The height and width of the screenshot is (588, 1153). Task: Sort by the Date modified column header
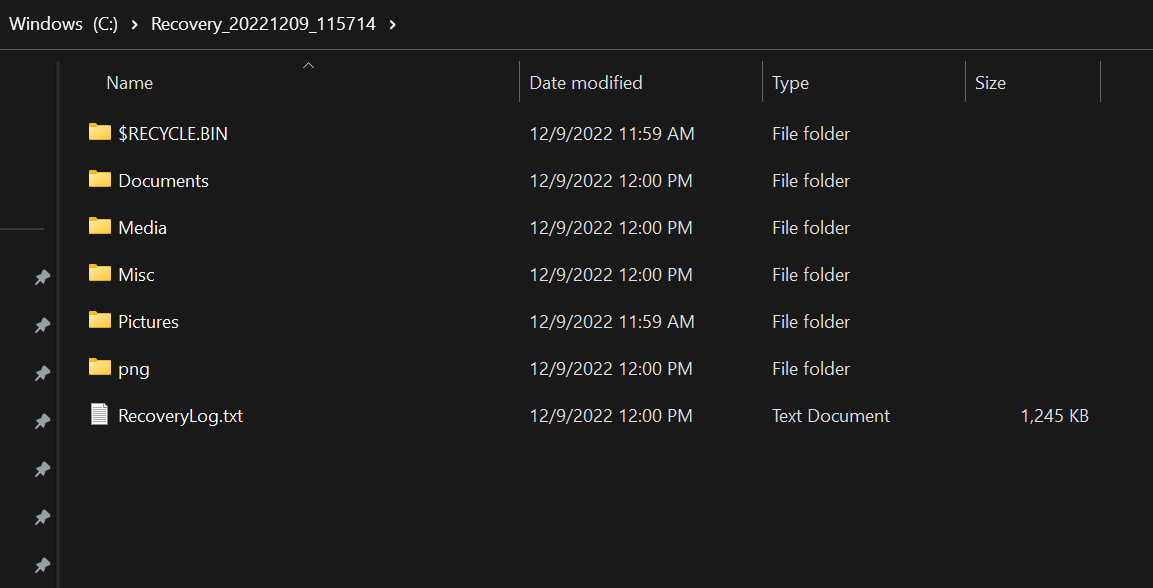586,83
